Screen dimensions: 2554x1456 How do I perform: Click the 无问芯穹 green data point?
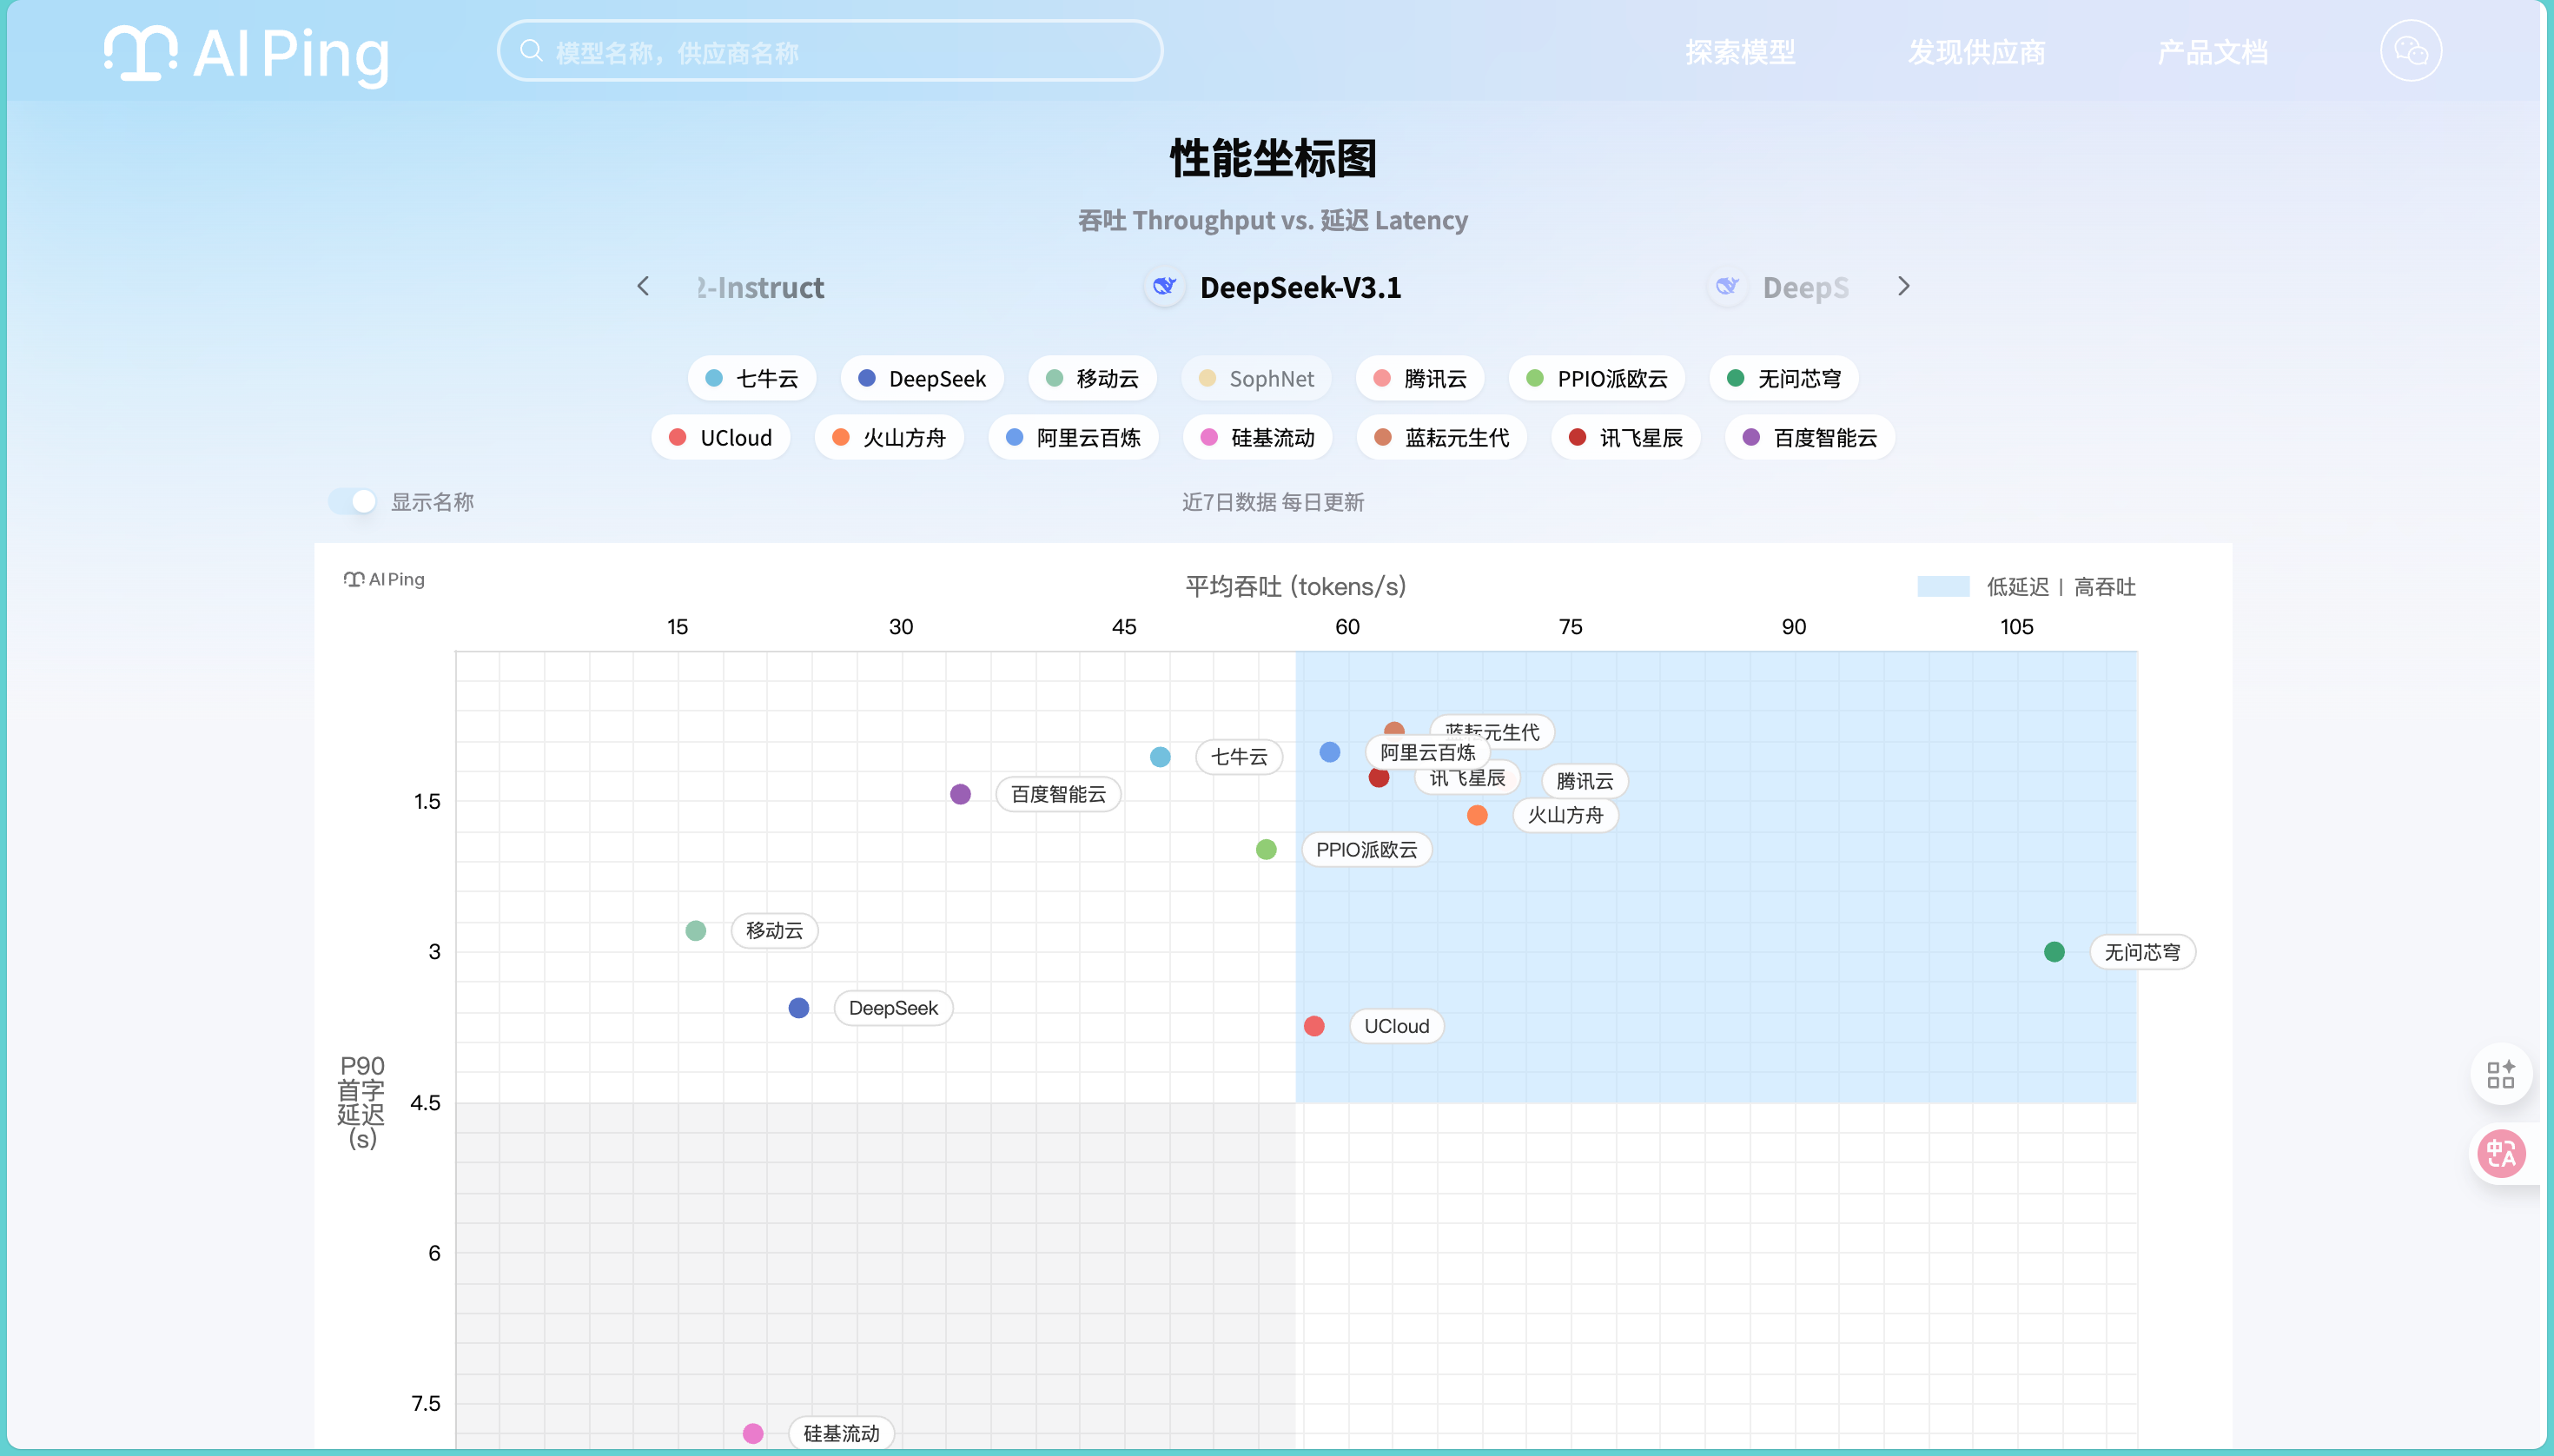pos(2054,952)
